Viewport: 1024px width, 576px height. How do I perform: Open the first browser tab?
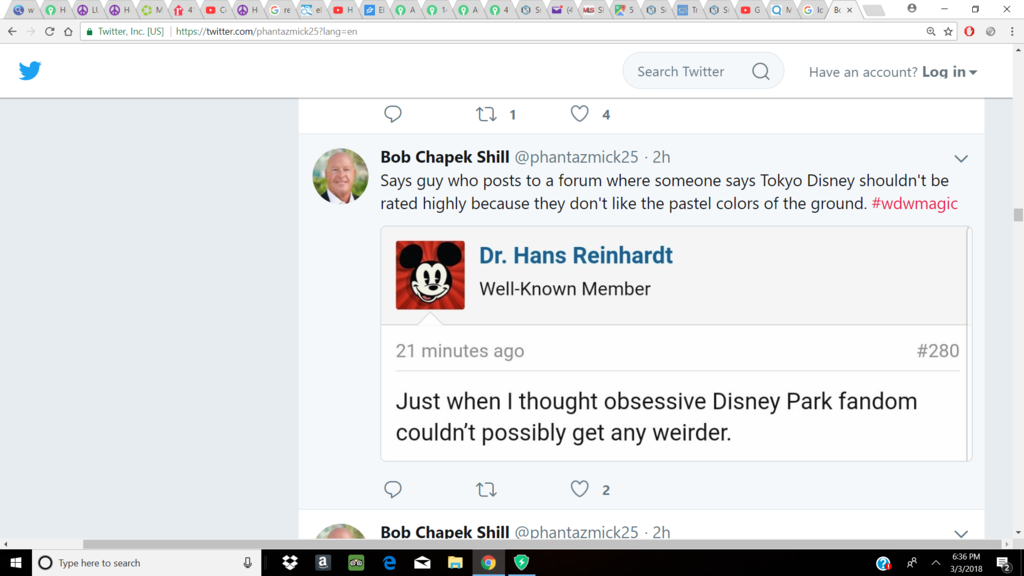pyautogui.click(x=24, y=10)
